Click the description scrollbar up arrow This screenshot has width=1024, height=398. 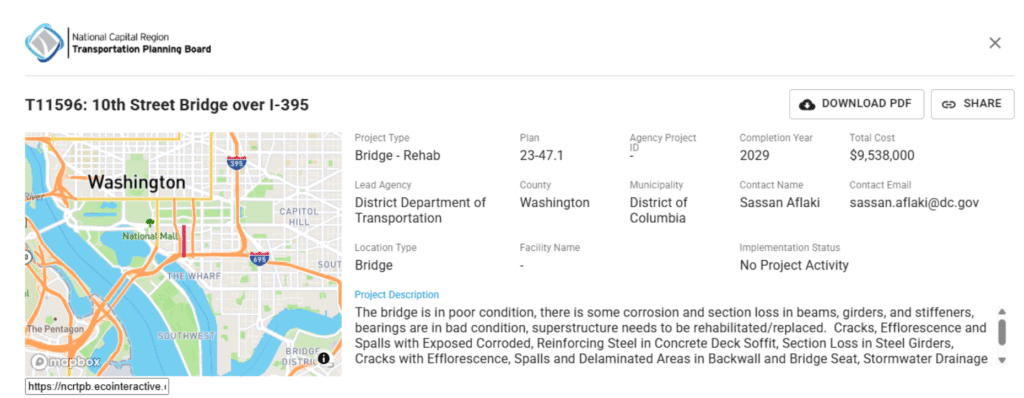(1002, 311)
